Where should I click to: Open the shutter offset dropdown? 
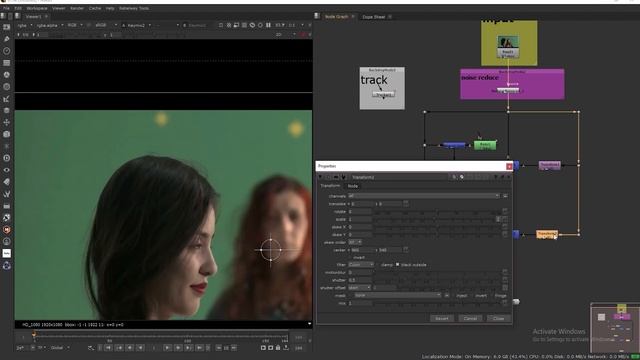click(359, 288)
